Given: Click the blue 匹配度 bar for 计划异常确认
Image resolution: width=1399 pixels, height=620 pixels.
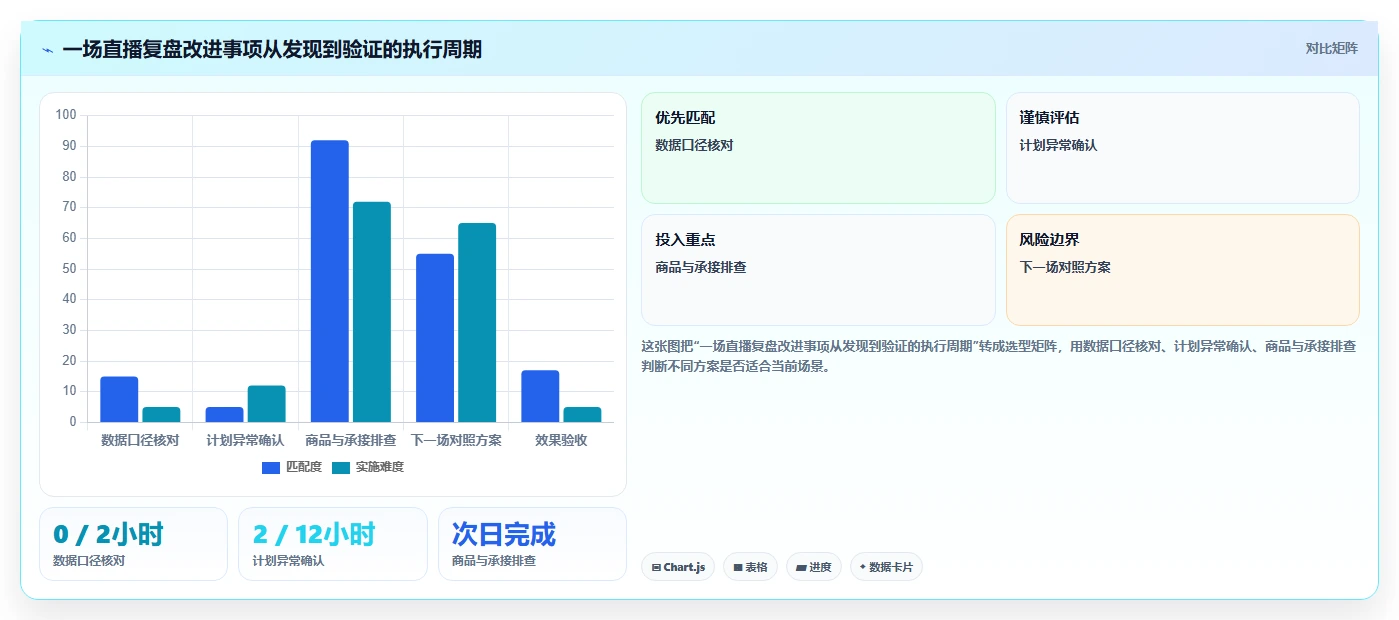Looking at the screenshot, I should click(224, 414).
